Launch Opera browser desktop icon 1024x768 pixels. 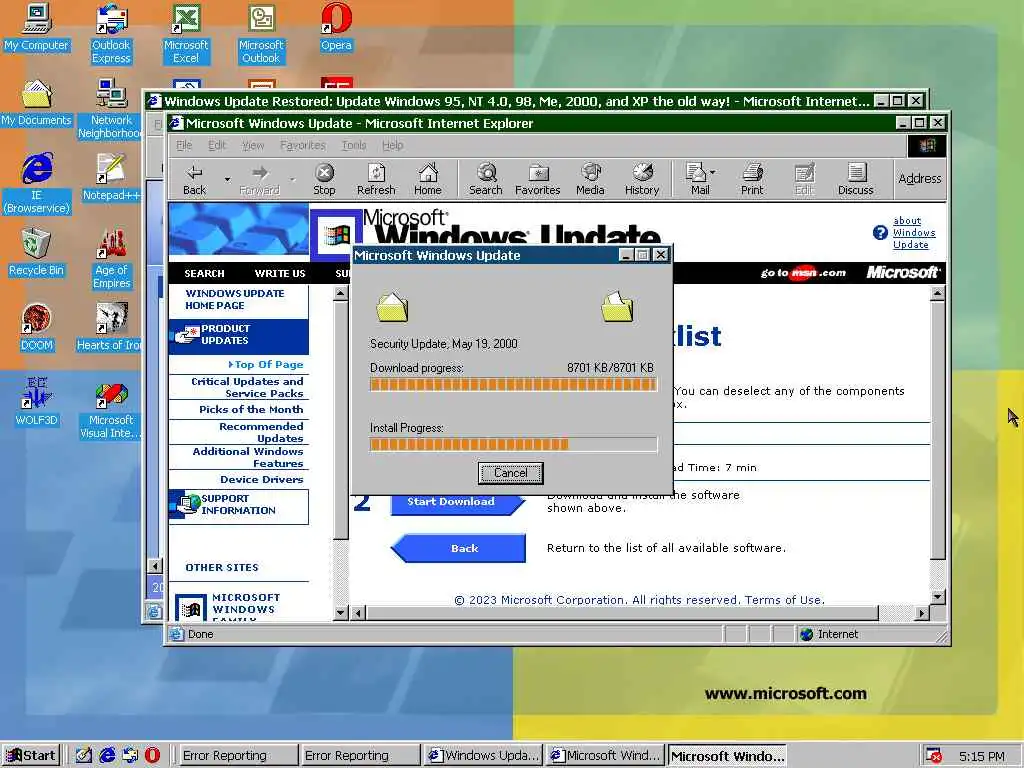pos(336,27)
